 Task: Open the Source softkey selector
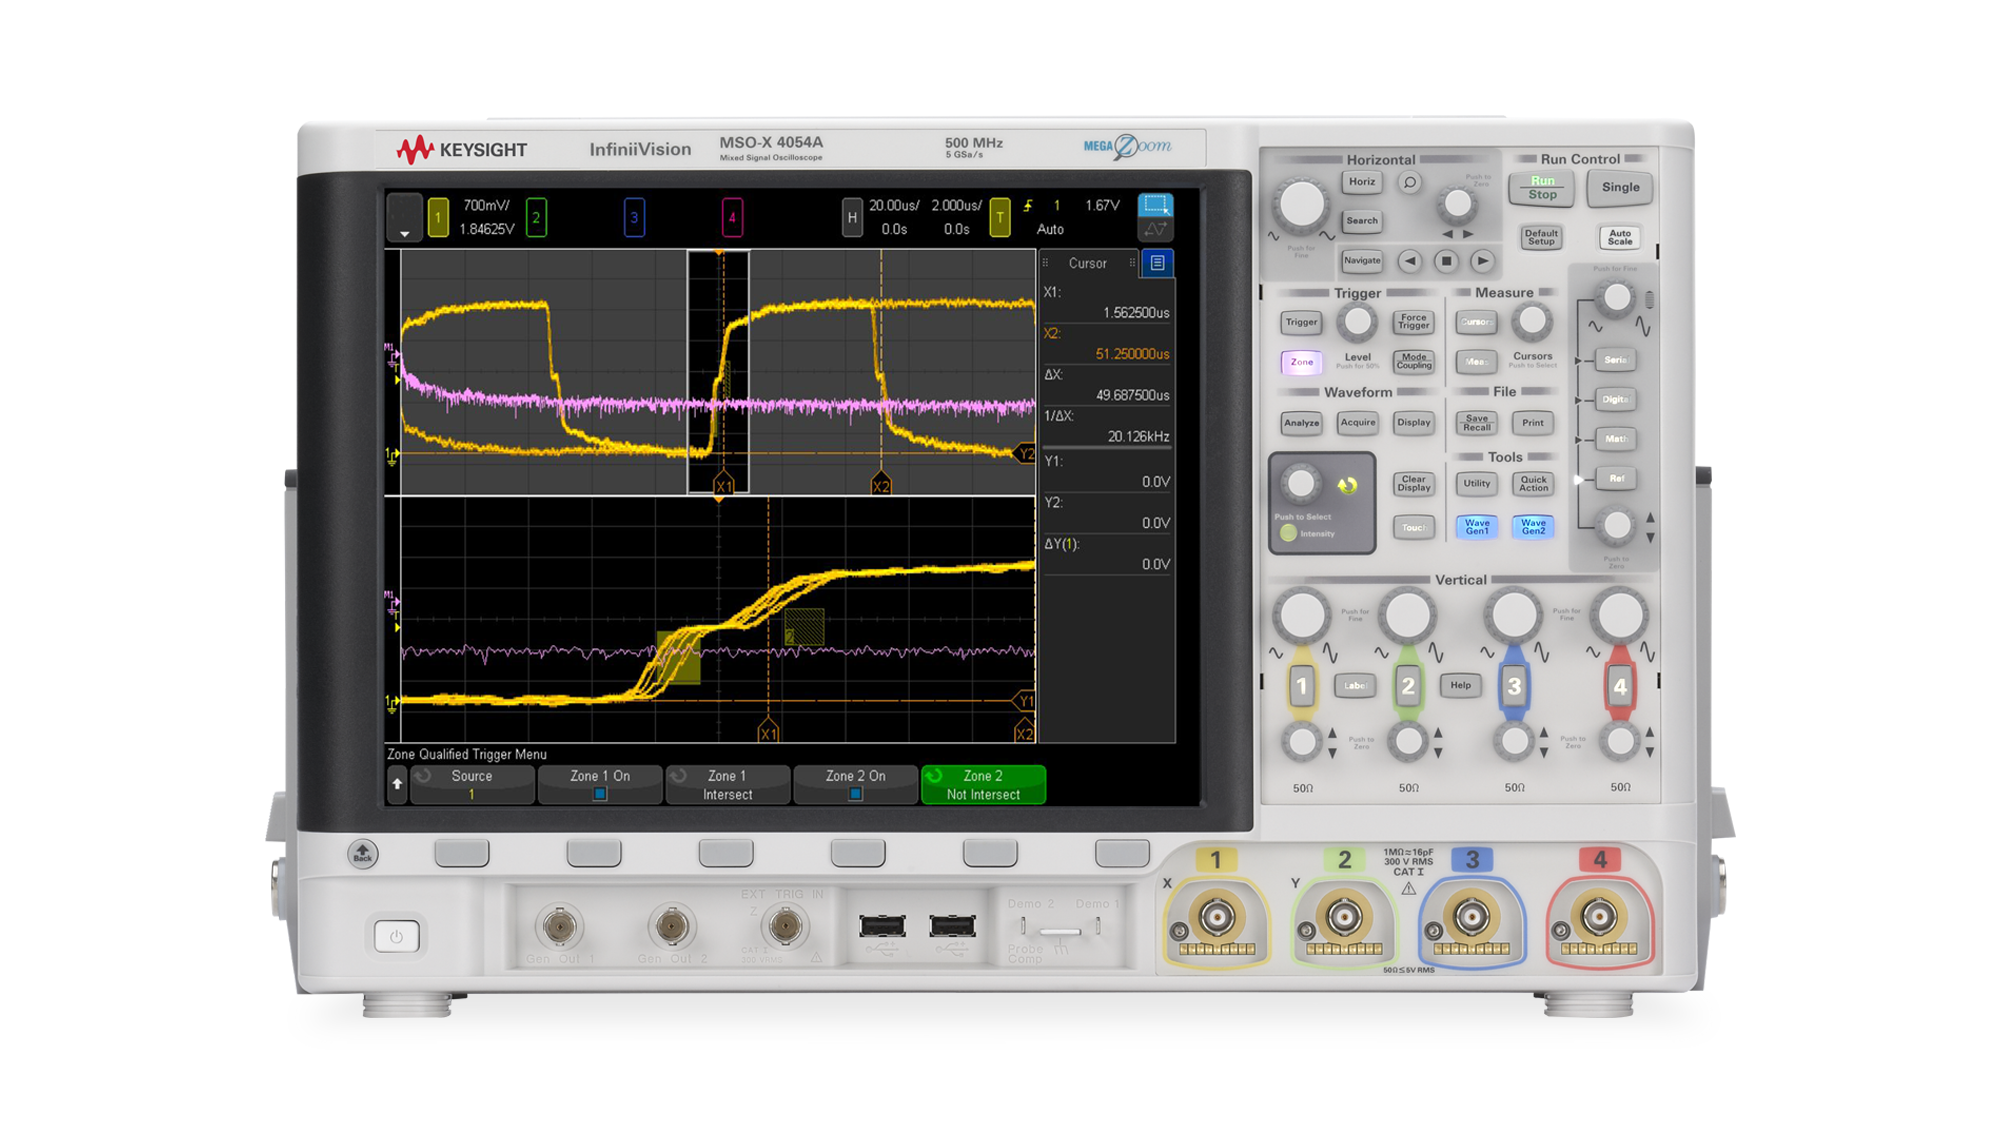tap(472, 785)
